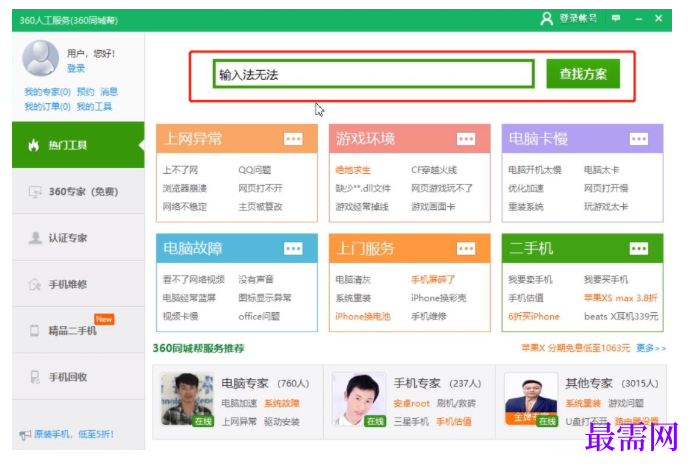
Task: Click the megaphone icon near 原装手机 promo
Action: pos(25,435)
